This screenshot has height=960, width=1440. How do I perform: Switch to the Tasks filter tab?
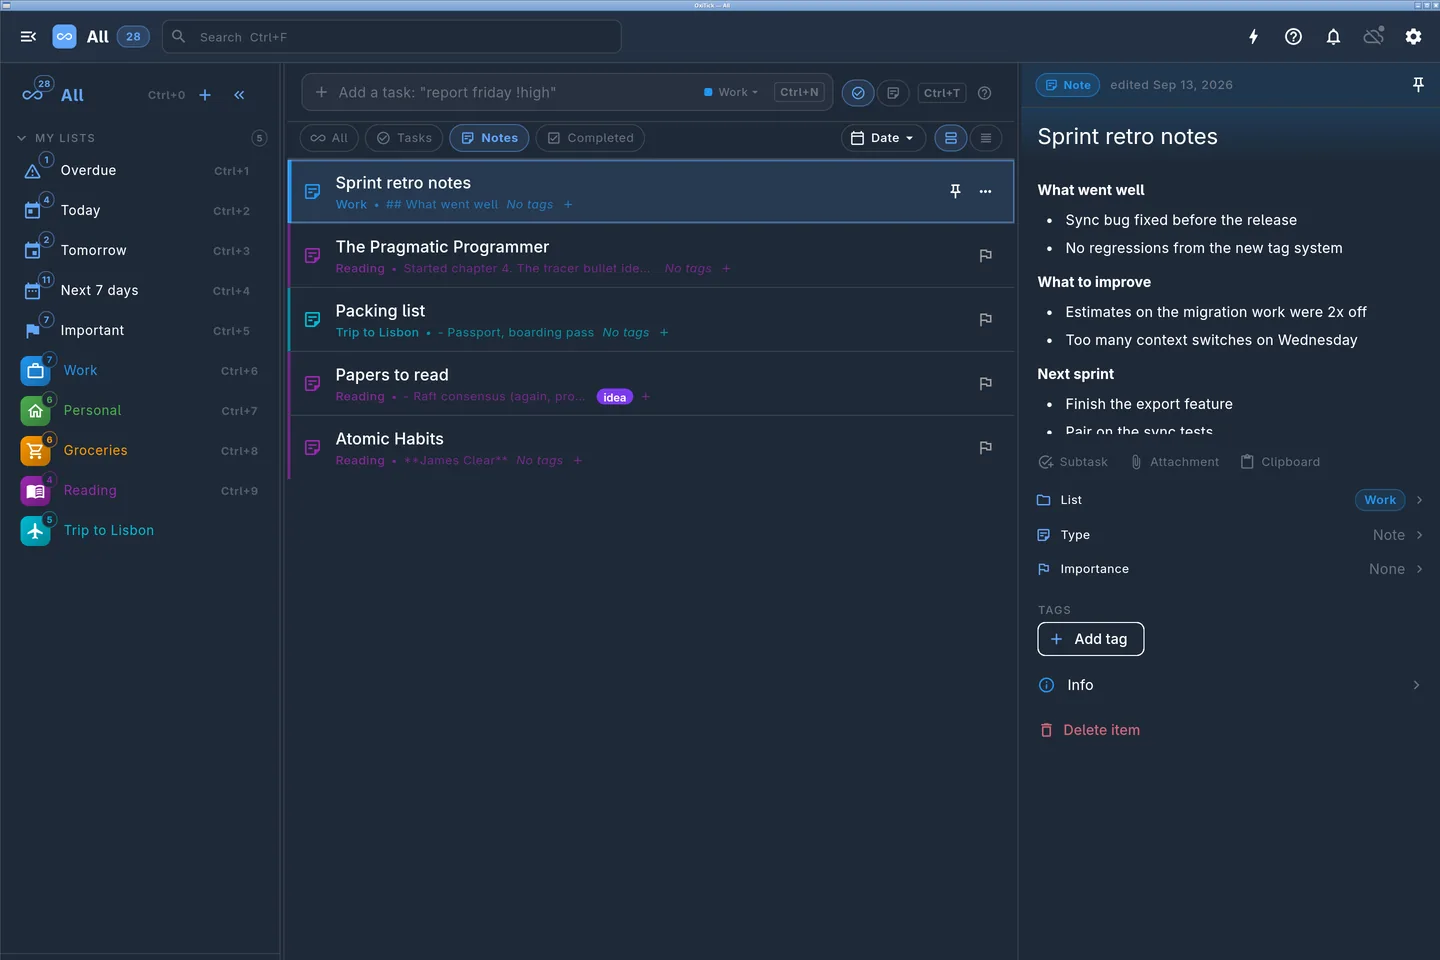click(x=404, y=138)
